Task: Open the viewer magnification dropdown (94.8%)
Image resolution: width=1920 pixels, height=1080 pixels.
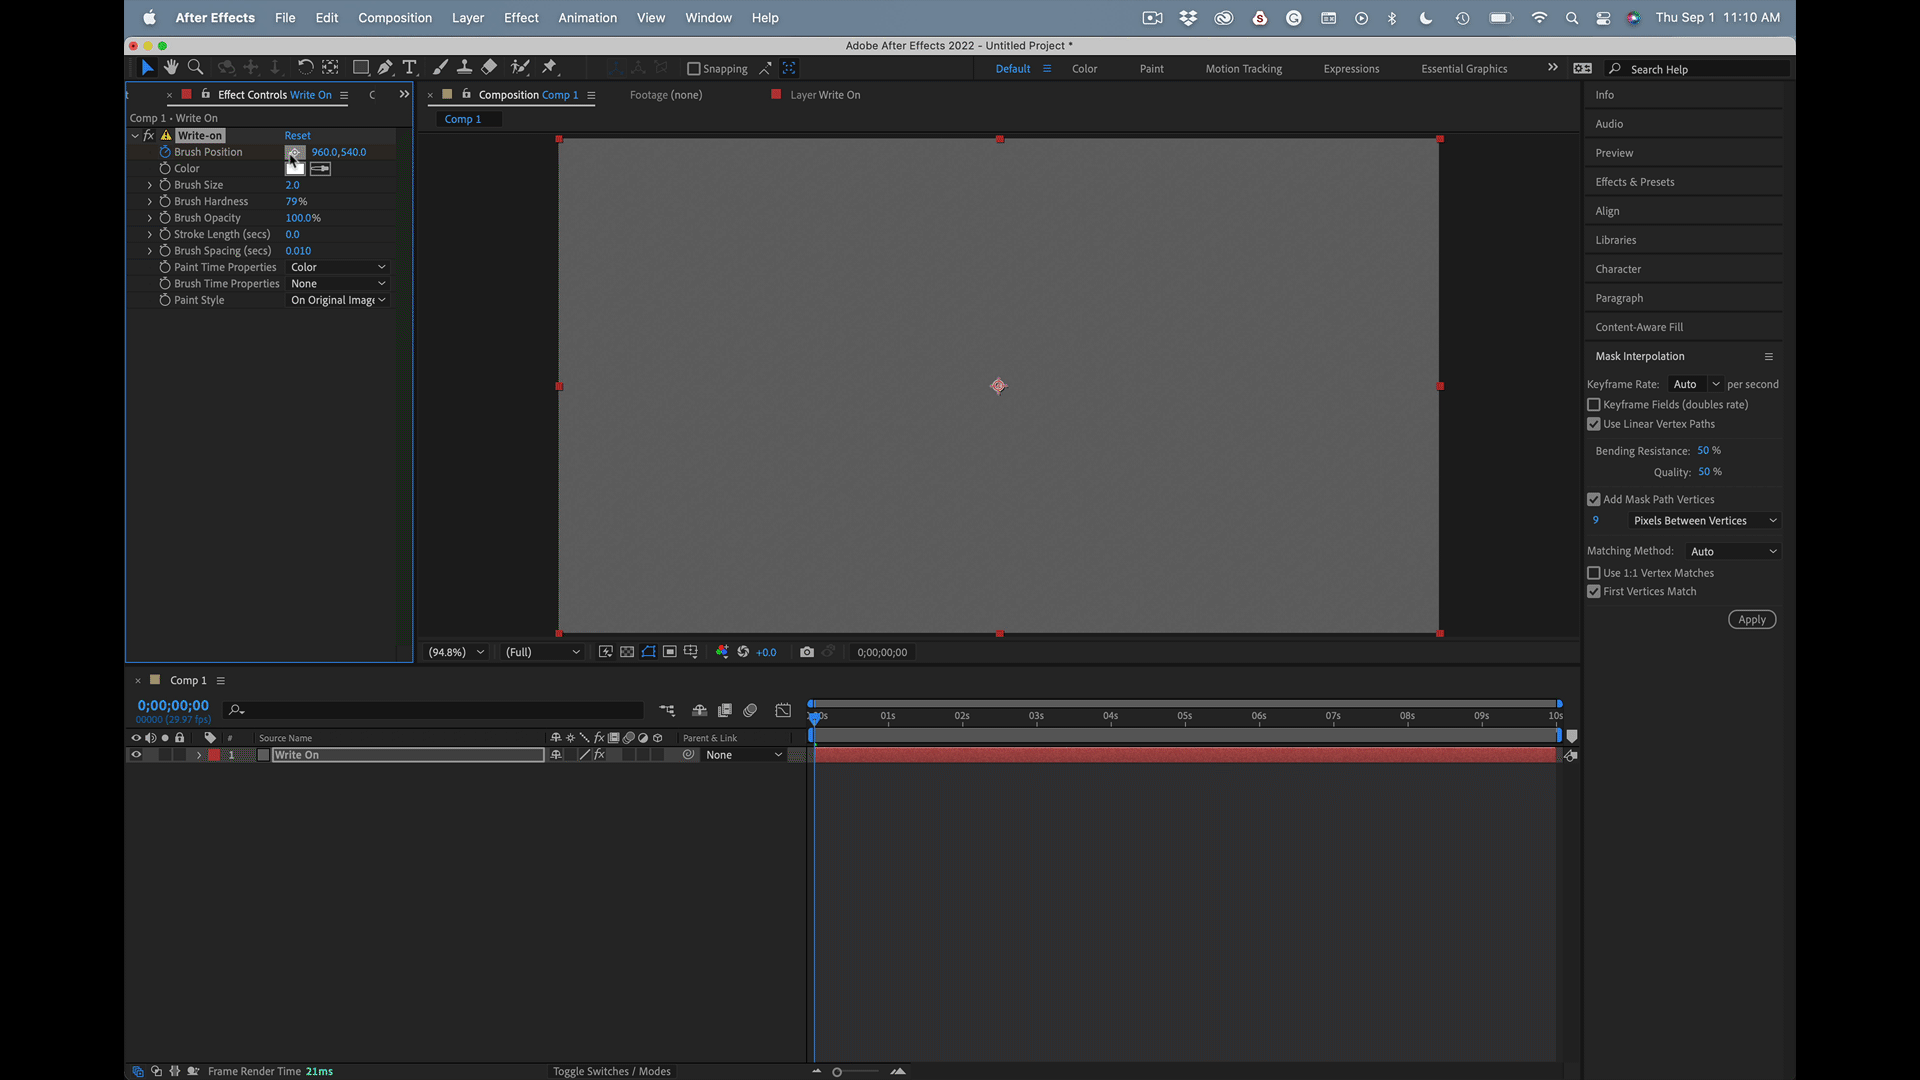Action: pyautogui.click(x=456, y=652)
